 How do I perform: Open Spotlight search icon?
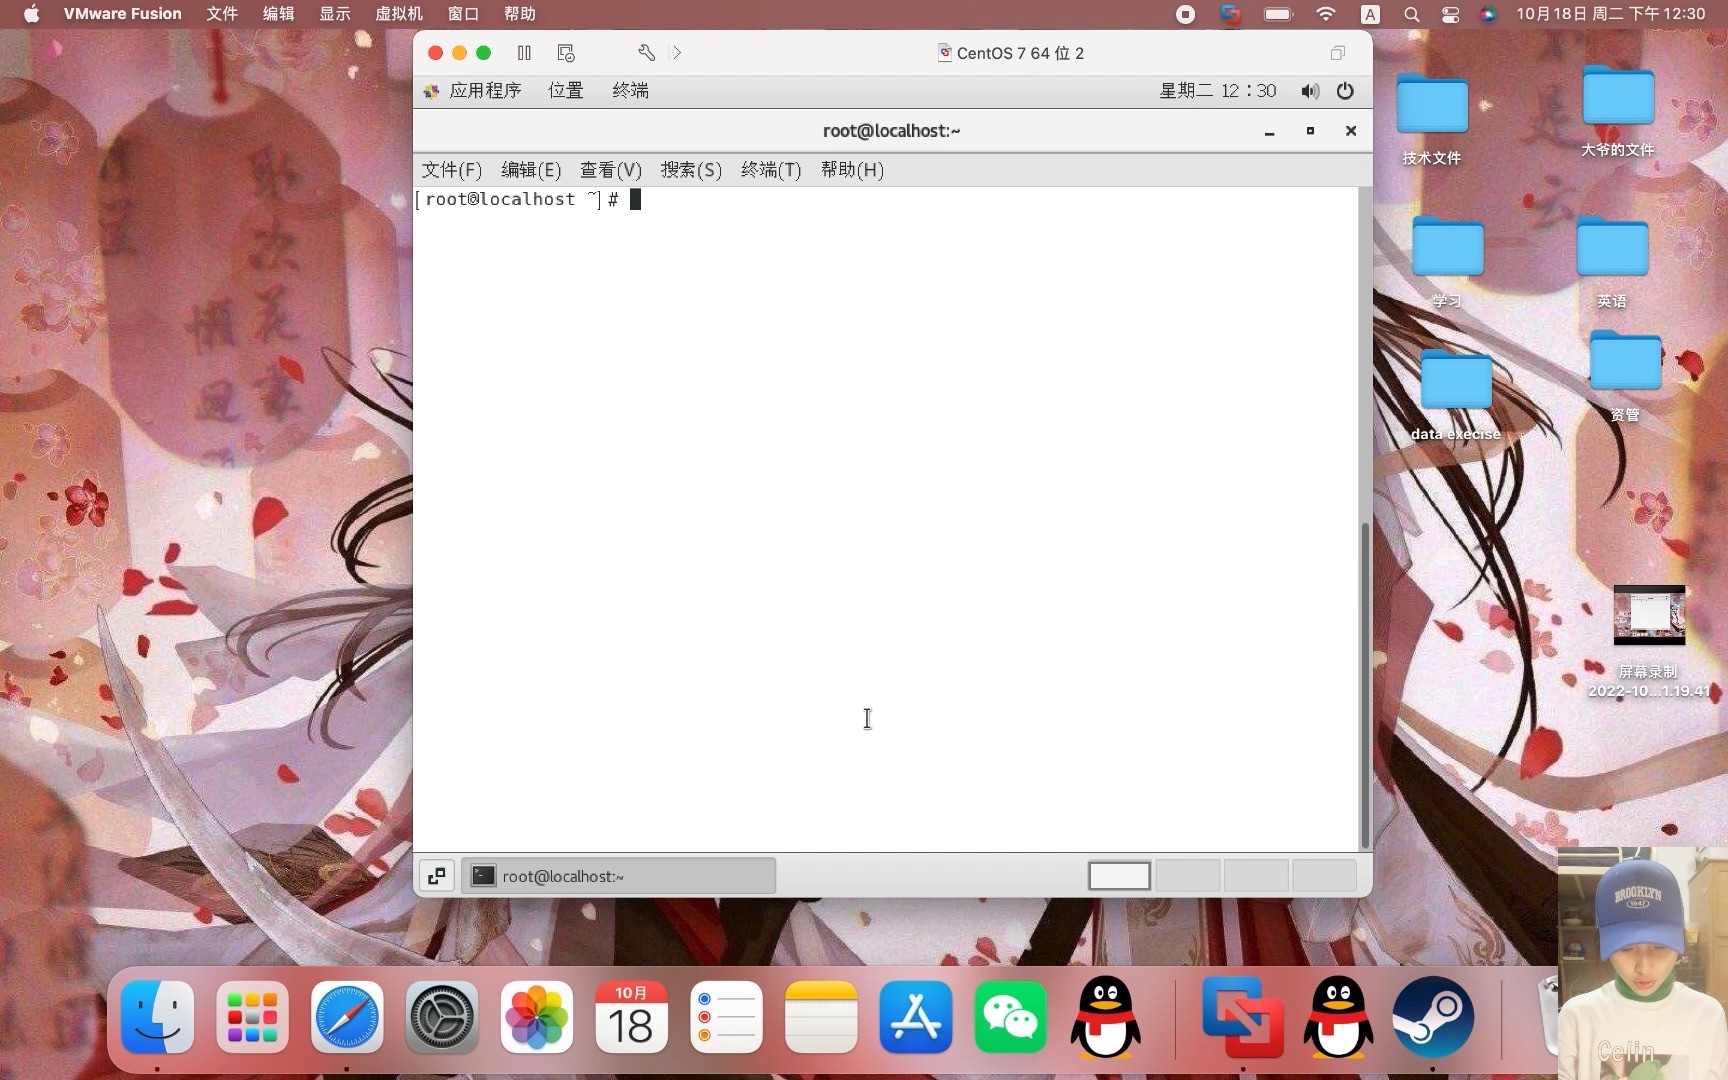click(x=1411, y=14)
